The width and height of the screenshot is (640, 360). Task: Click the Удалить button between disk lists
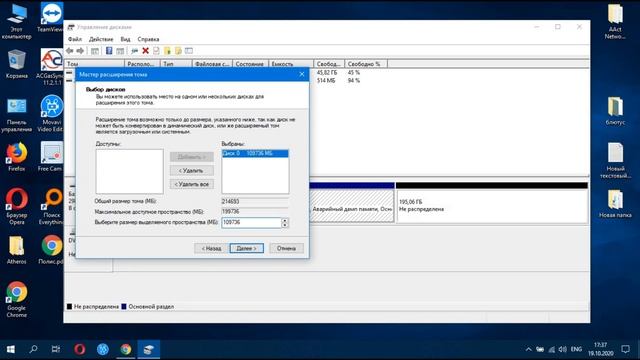[x=191, y=171]
